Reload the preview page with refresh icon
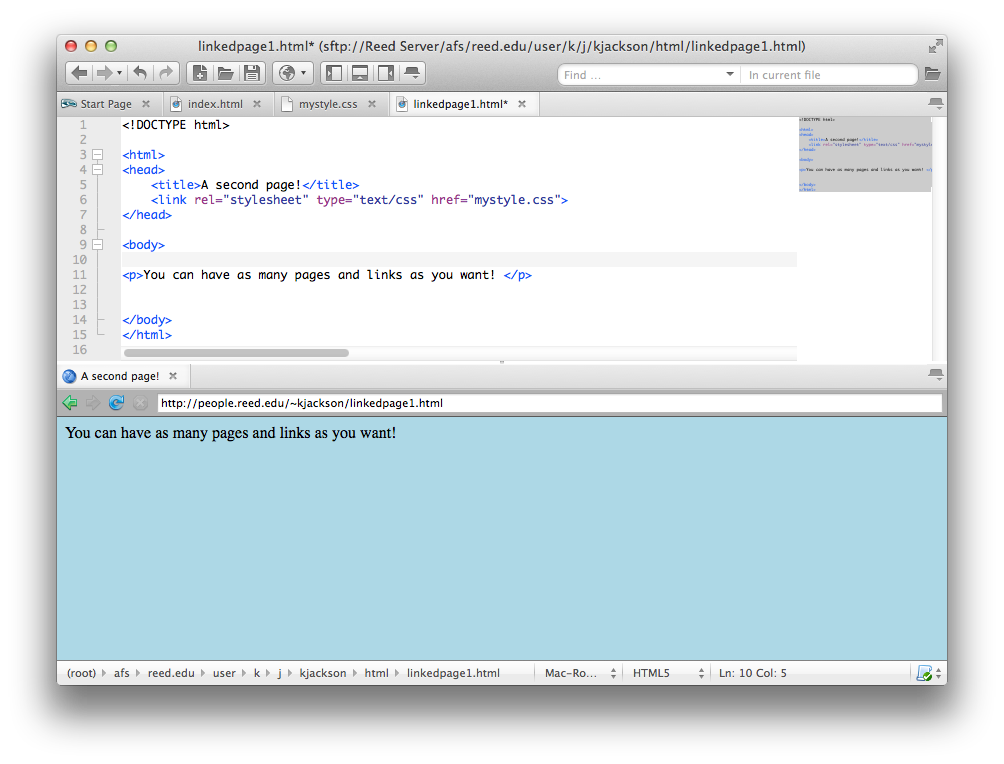The image size is (1004, 764). (x=116, y=403)
